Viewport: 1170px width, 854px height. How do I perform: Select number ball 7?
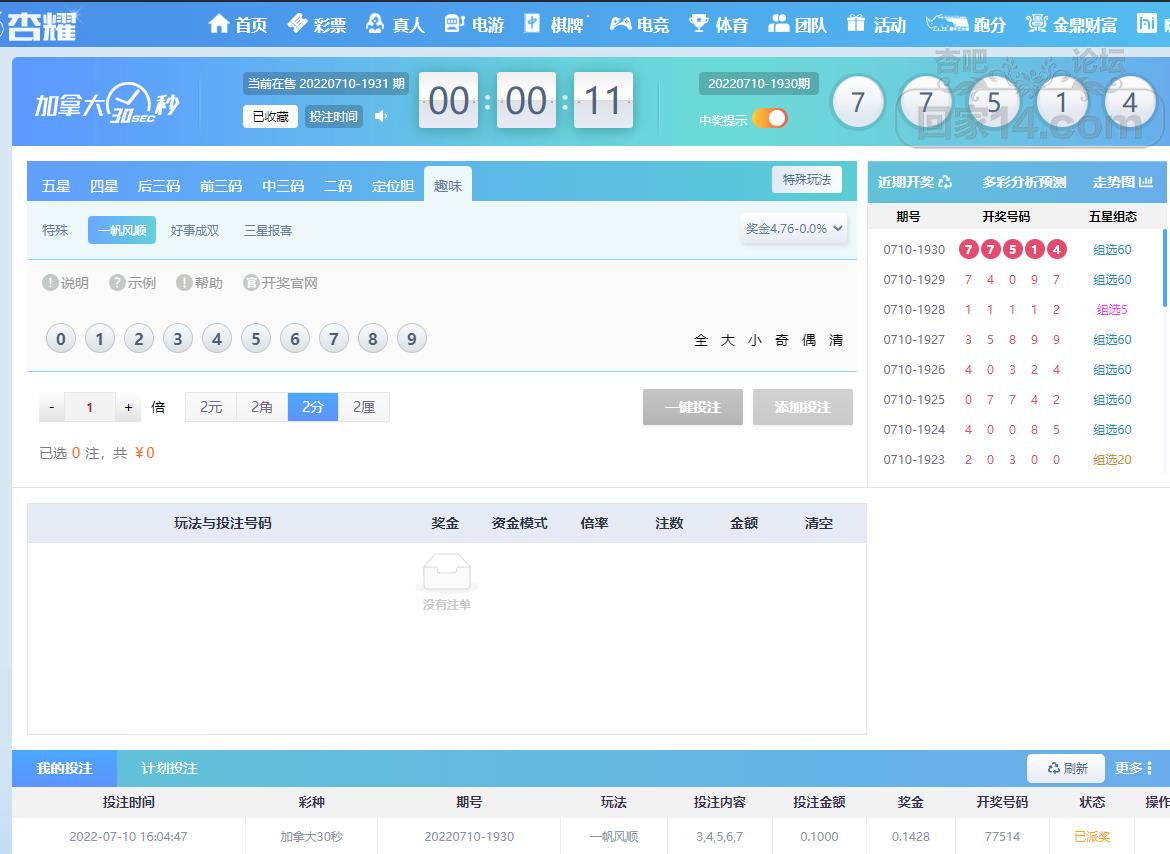click(x=333, y=339)
